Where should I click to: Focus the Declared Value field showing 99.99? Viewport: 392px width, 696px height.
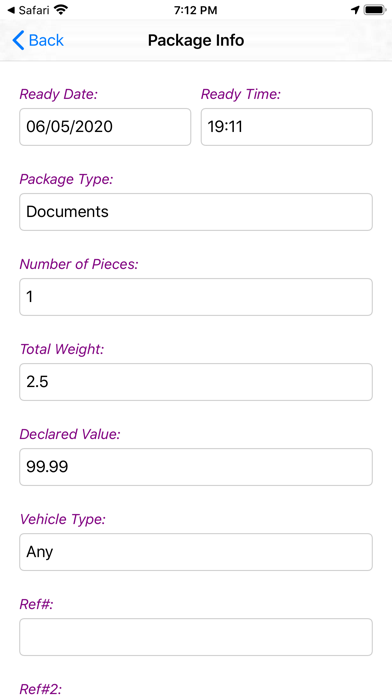tap(196, 467)
